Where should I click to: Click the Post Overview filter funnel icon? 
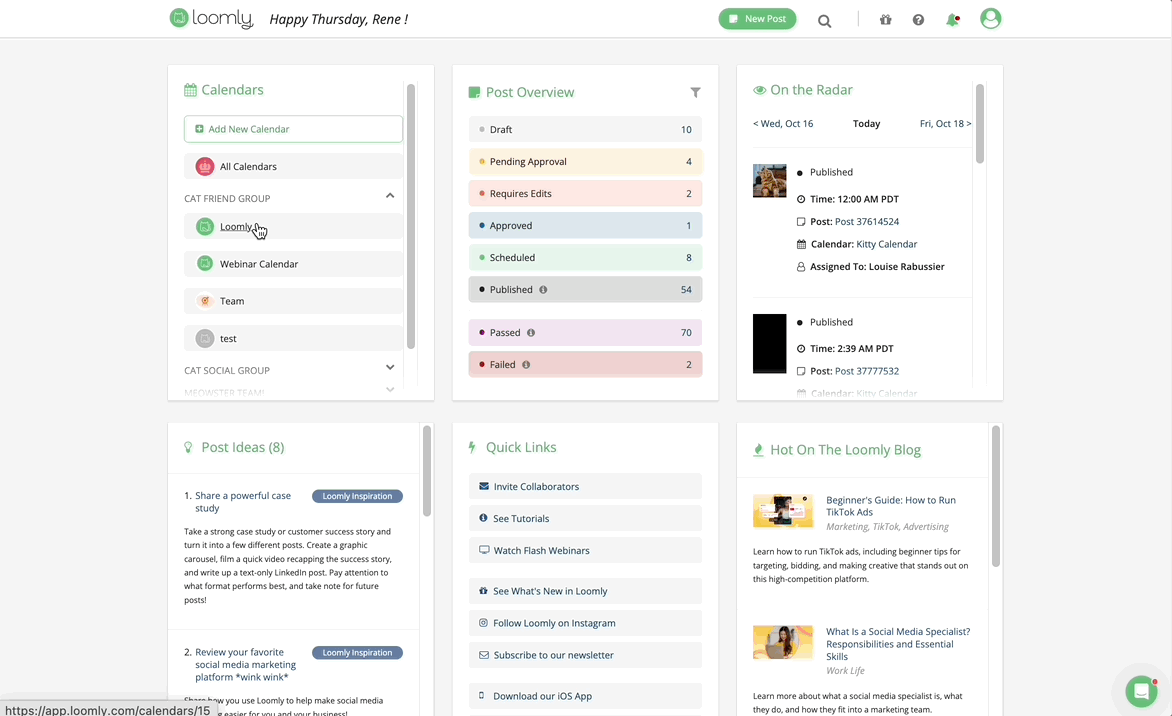pyautogui.click(x=695, y=93)
